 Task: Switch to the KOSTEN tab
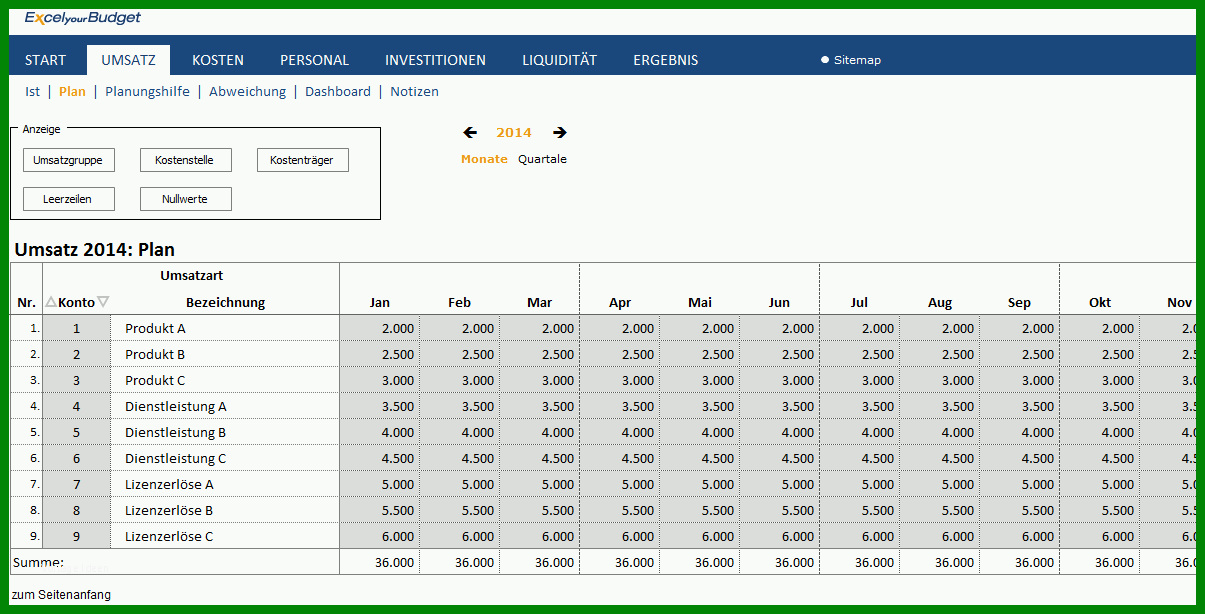(218, 60)
